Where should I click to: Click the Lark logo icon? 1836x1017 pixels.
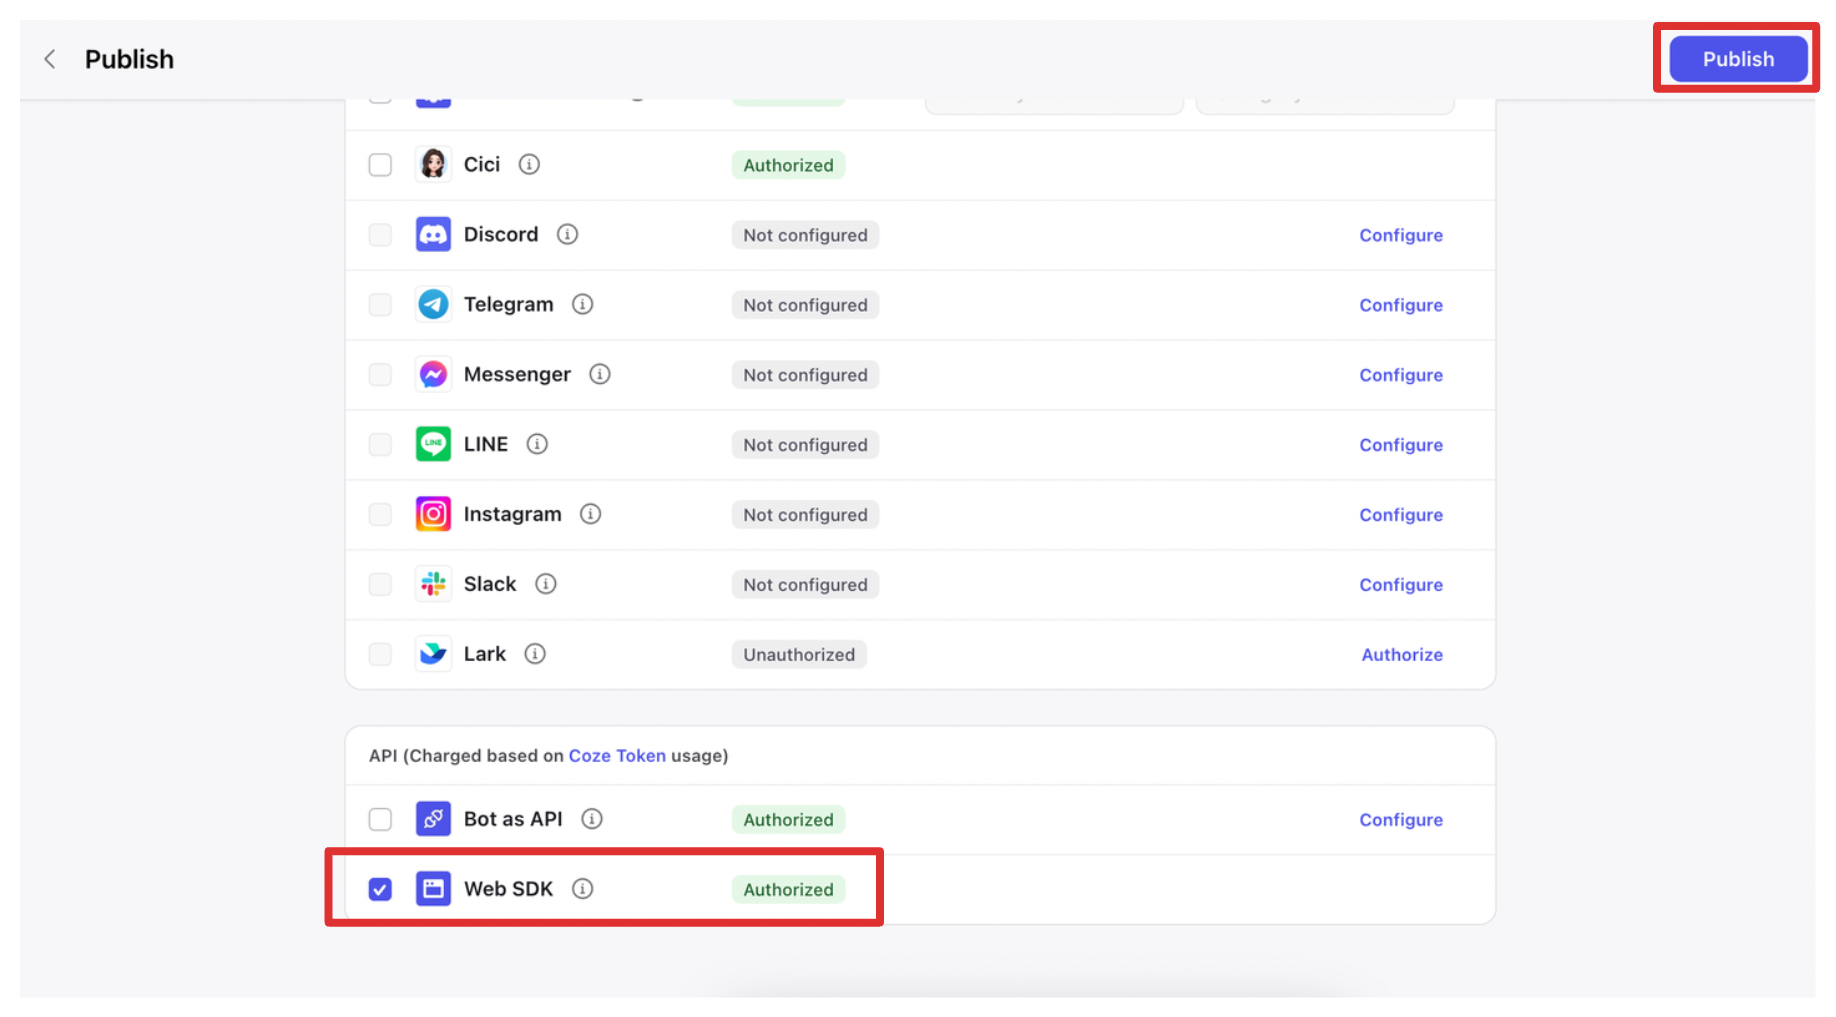tap(433, 654)
